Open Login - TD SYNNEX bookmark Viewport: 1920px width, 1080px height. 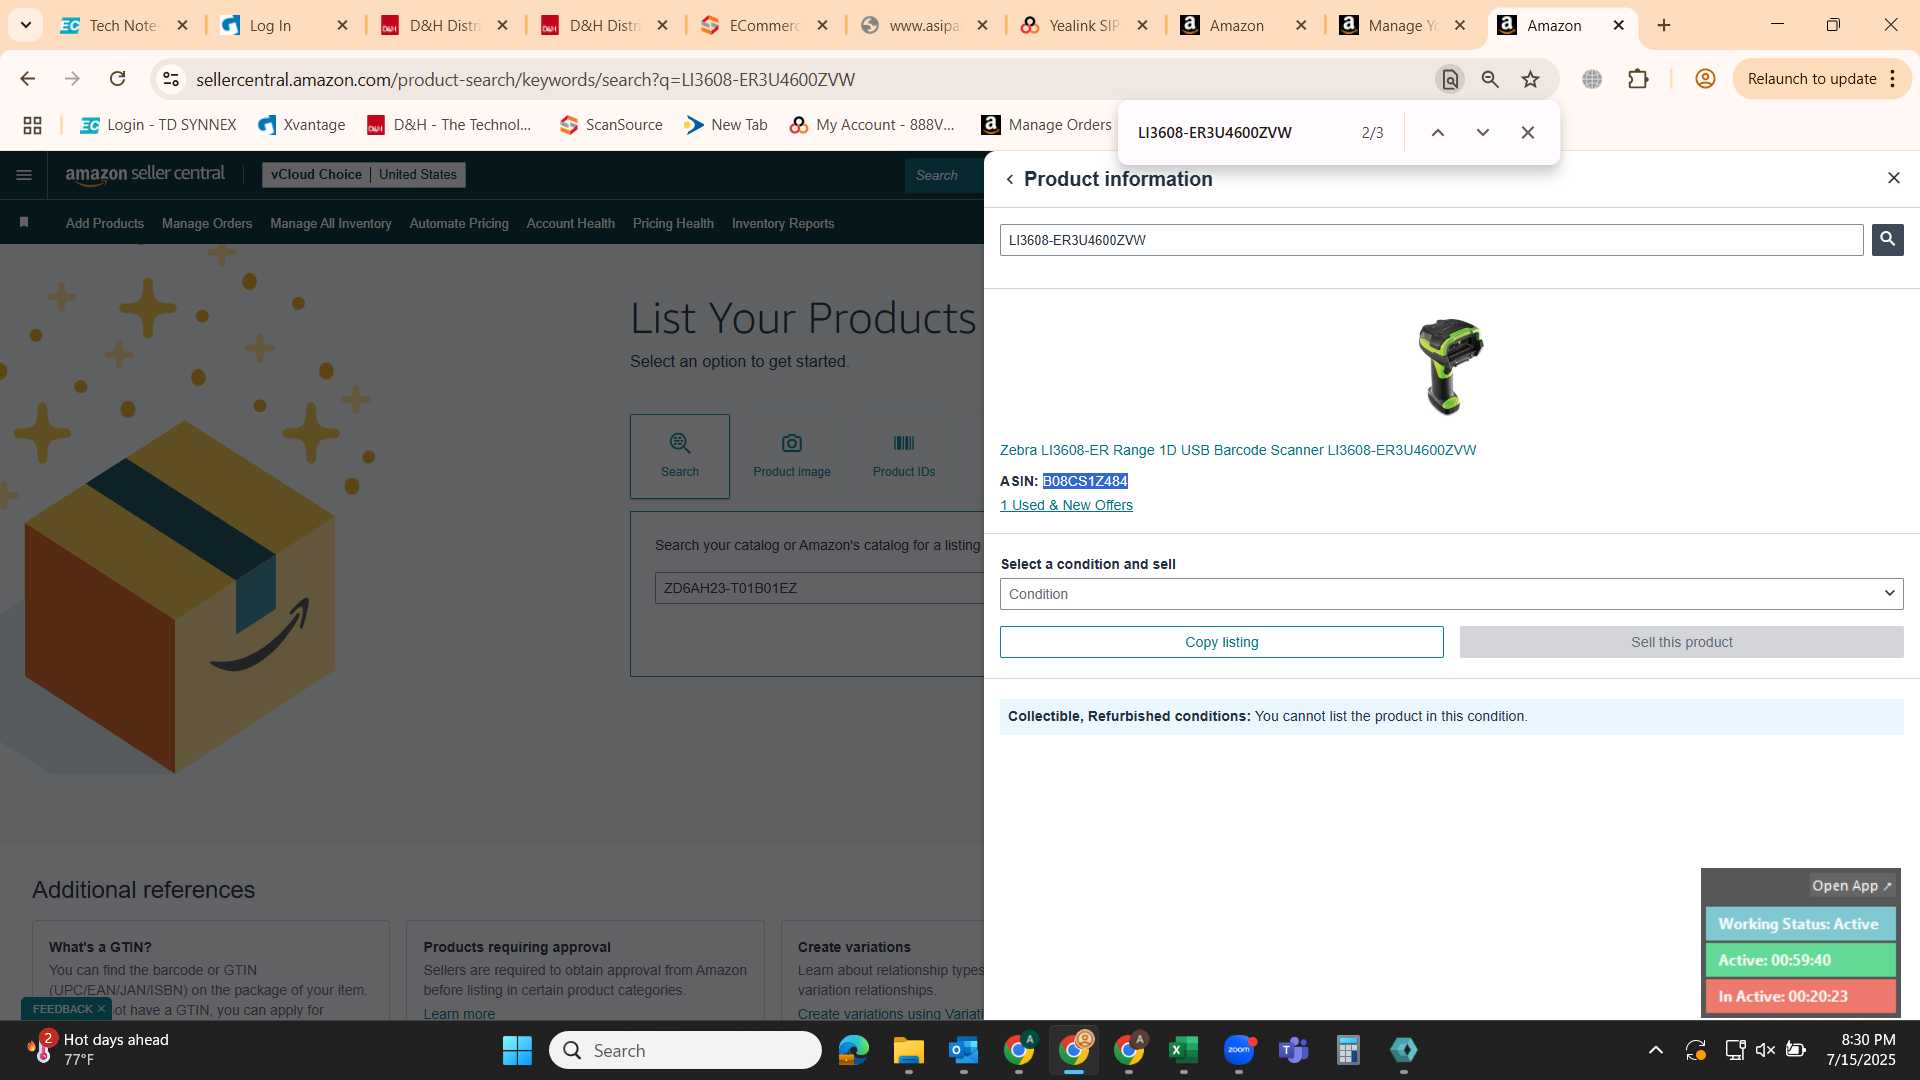coord(158,125)
